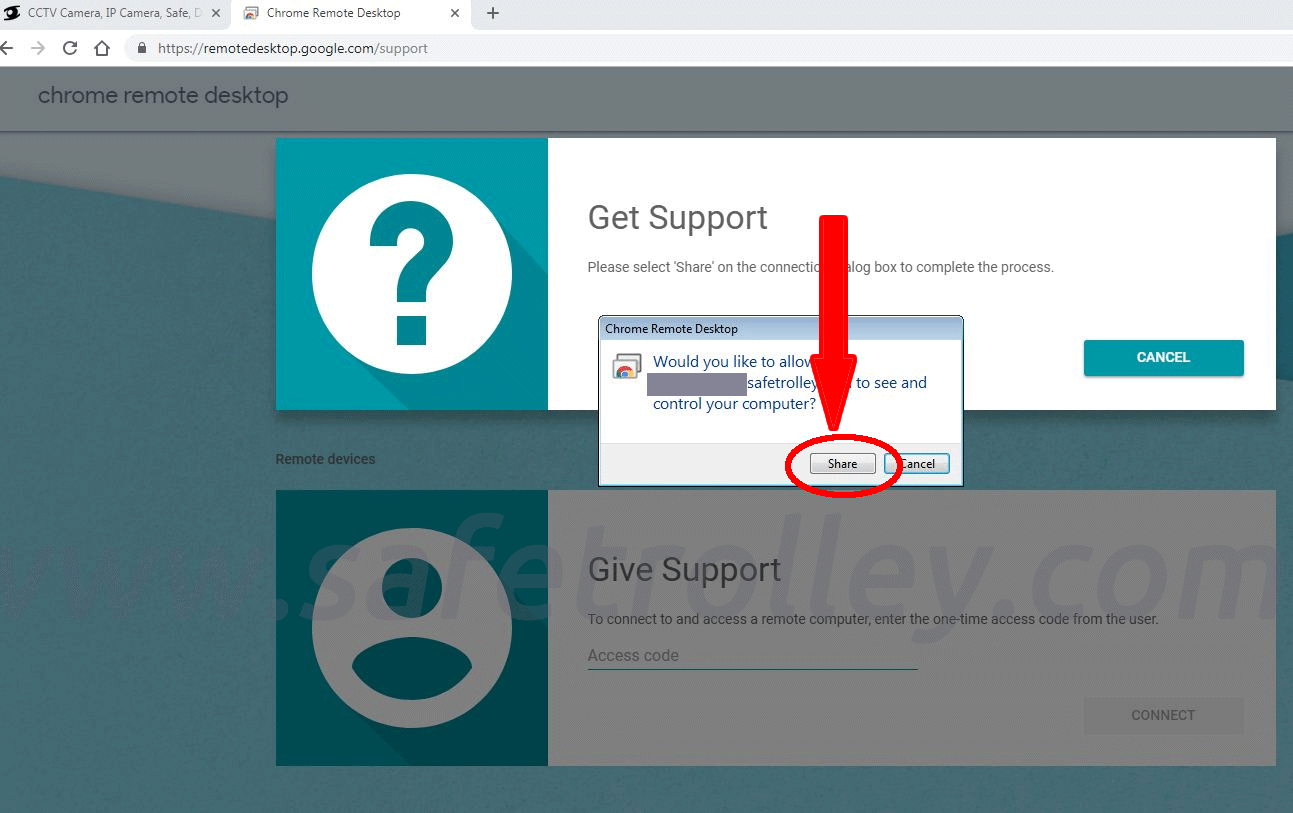Click the 'Get Support' heading
Screen dimensions: 1293x813
pos(678,218)
